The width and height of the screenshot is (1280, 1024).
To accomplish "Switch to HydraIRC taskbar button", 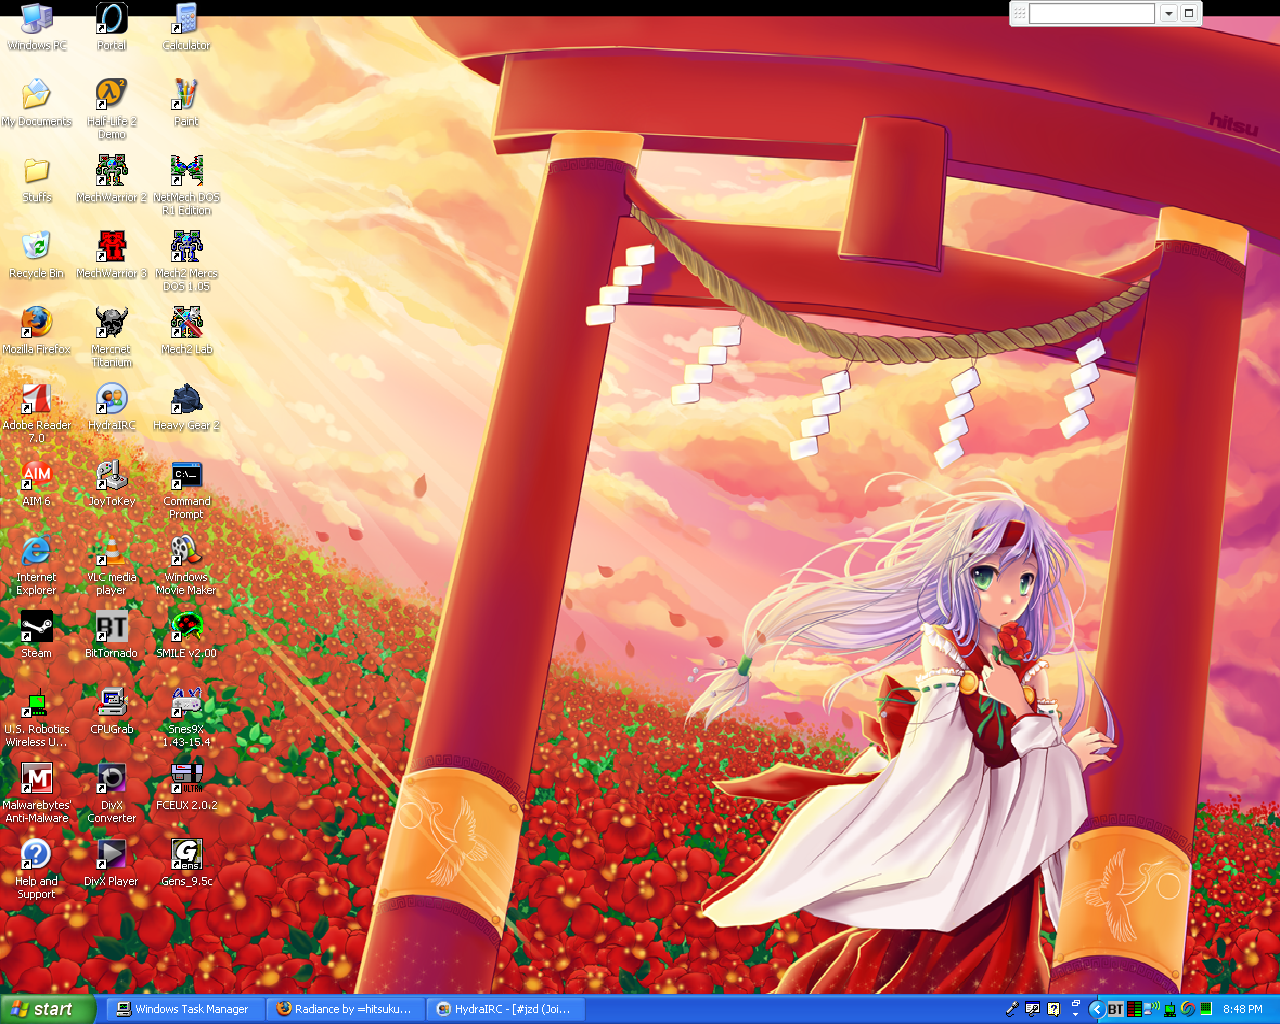I will tap(506, 1009).
